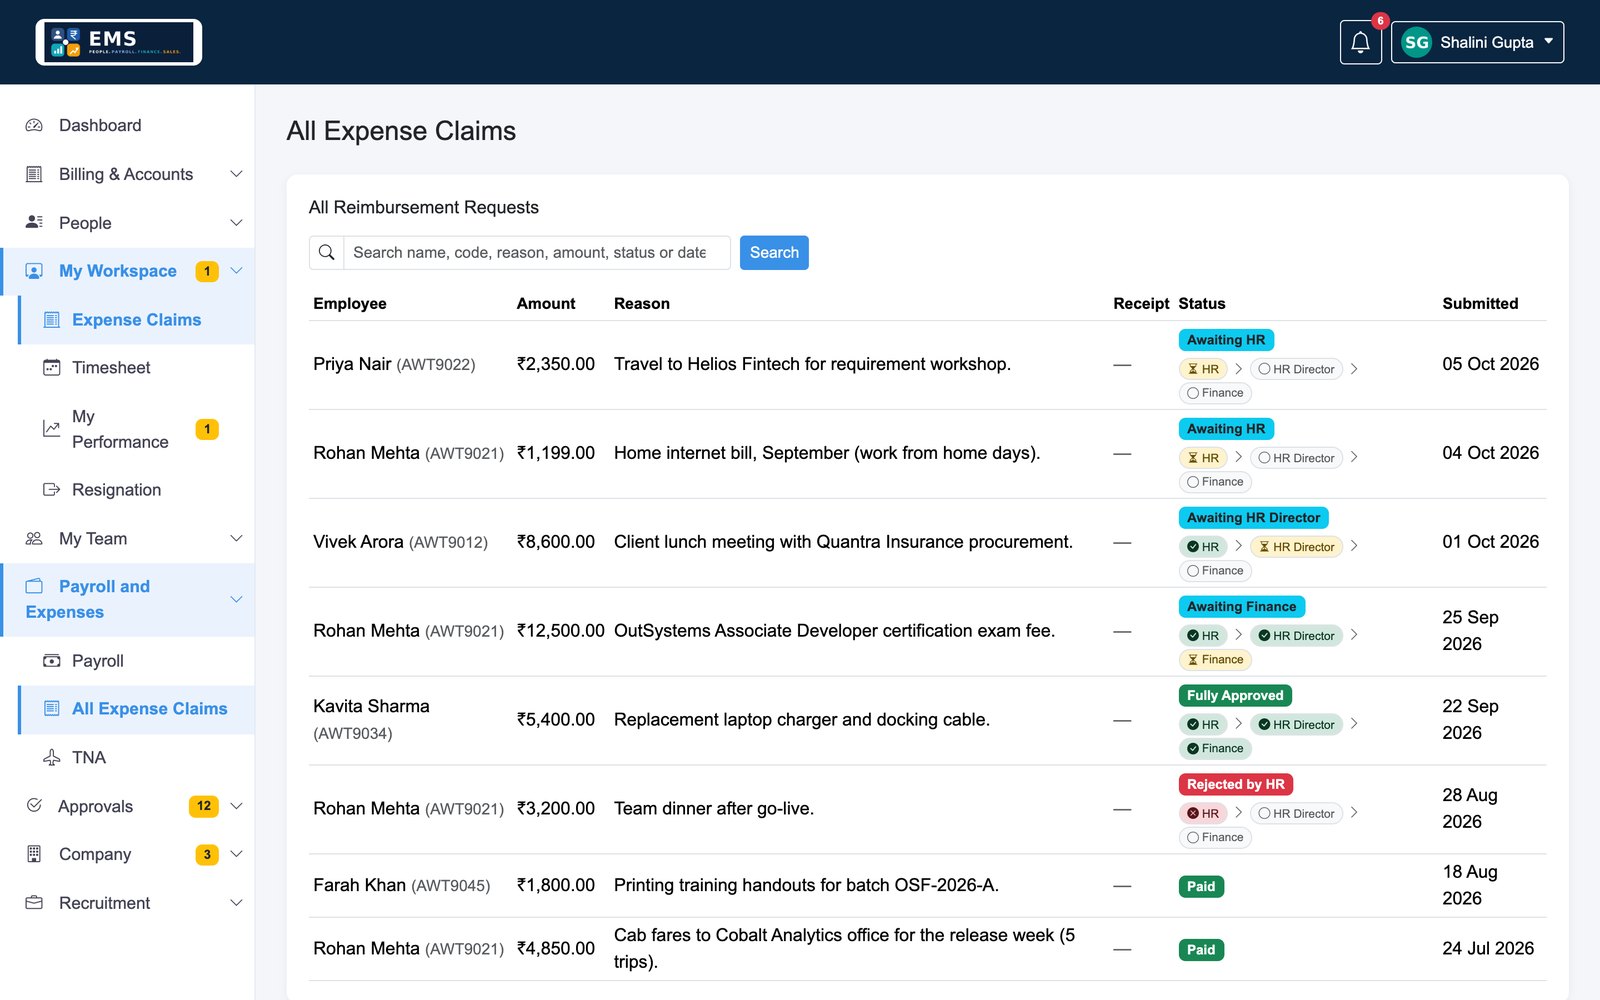Click the Billing & Accounts icon
The height and width of the screenshot is (1000, 1600).
pos(34,174)
